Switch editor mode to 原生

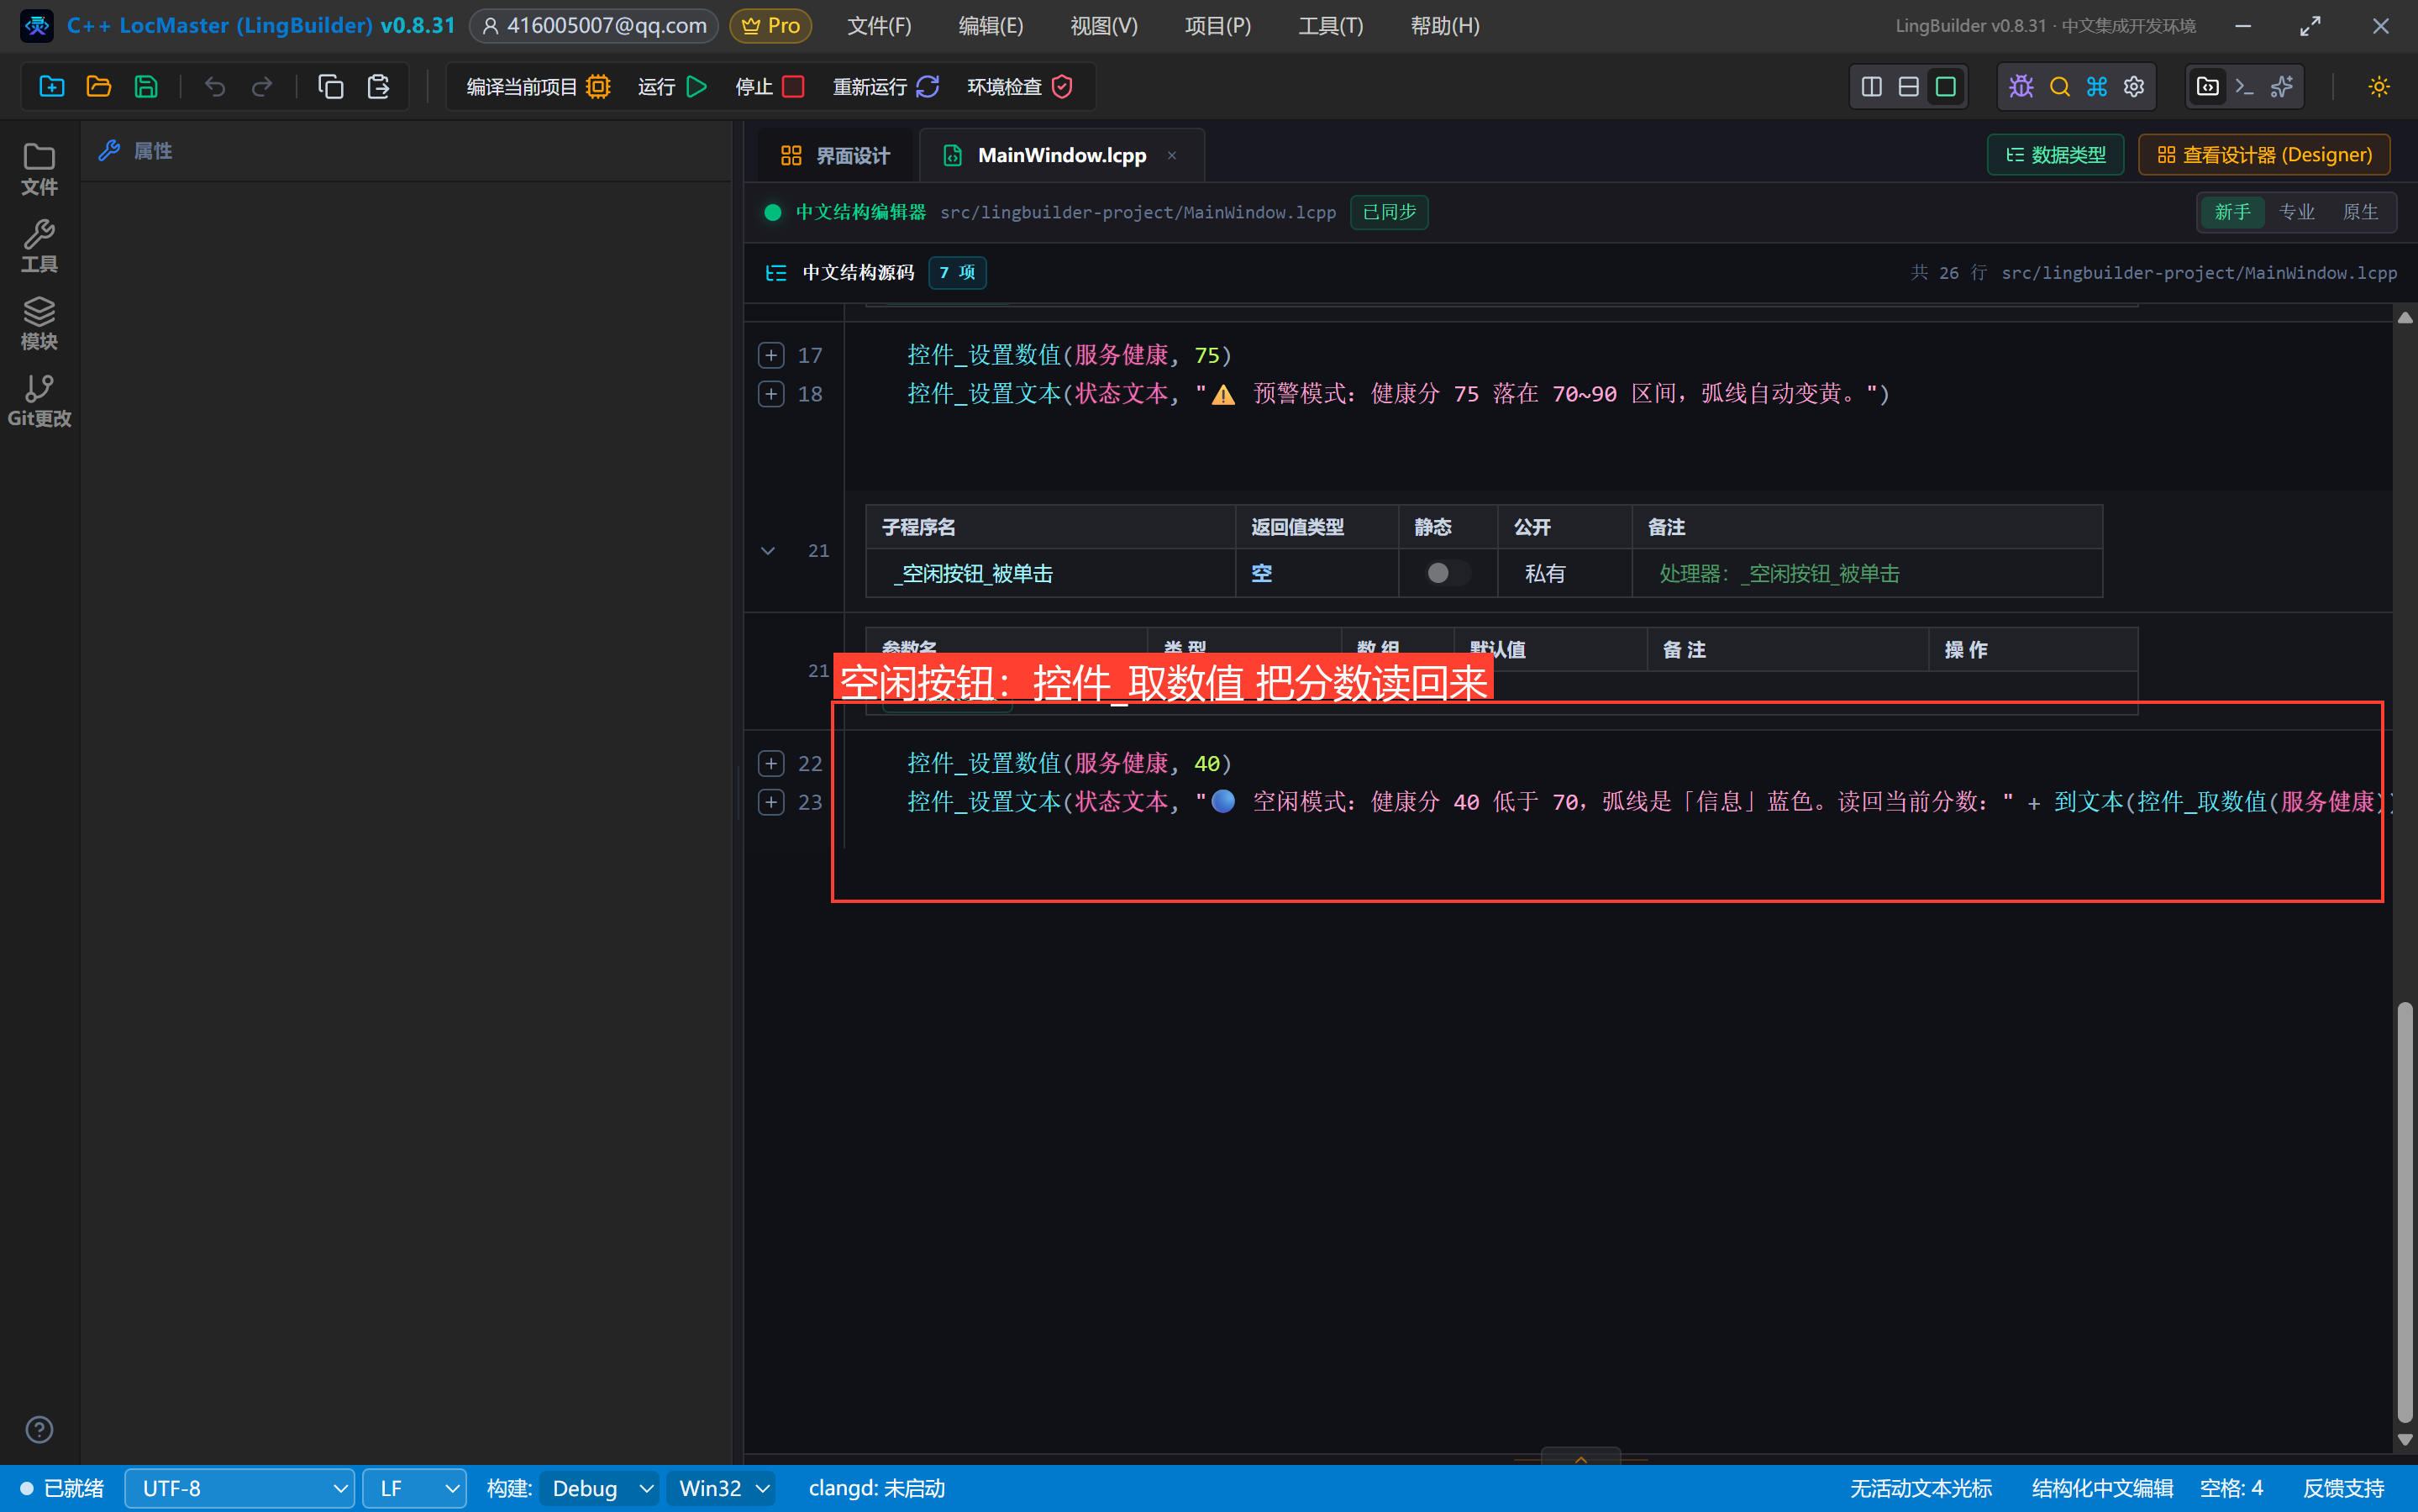pyautogui.click(x=2360, y=212)
